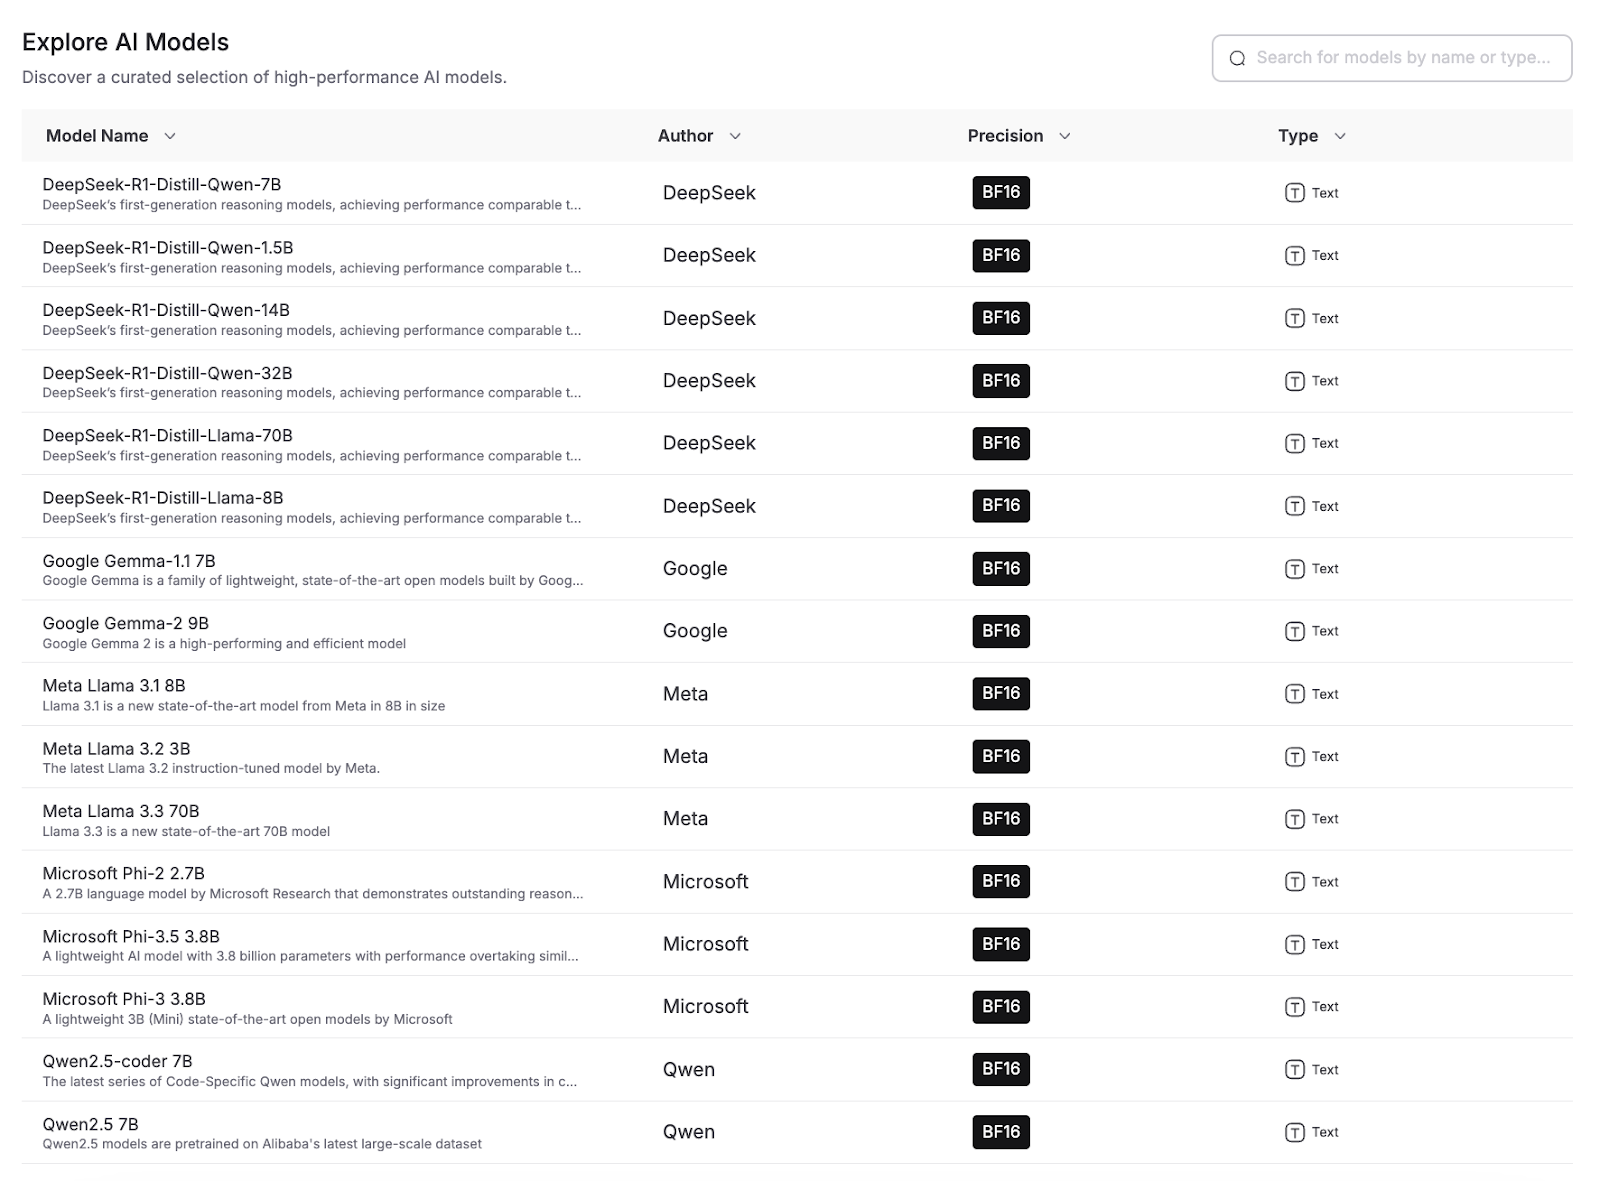Click Text type icon for Microsoft Phi-3.5 3.8B
1600x1181 pixels.
tap(1294, 944)
